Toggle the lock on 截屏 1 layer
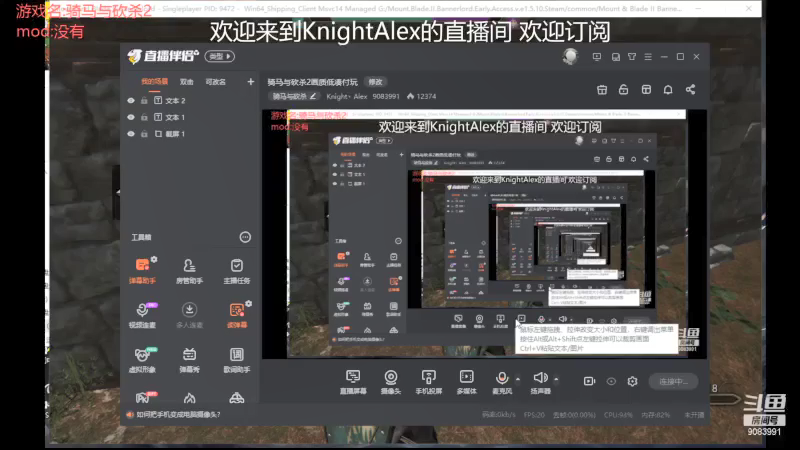Image resolution: width=800 pixels, height=450 pixels. point(144,134)
